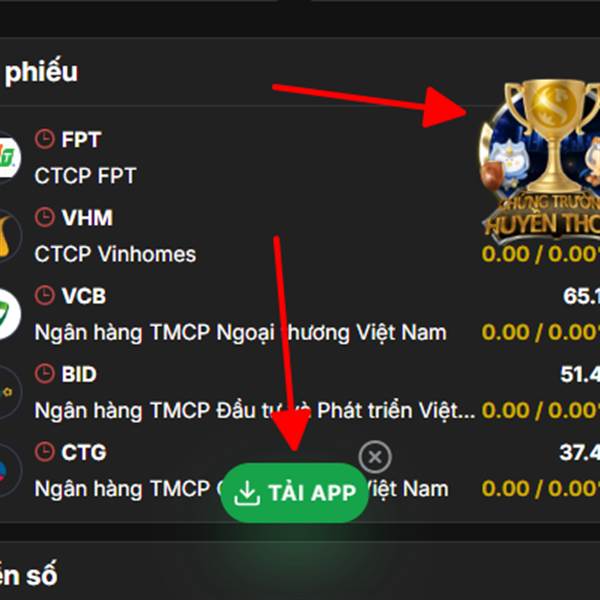Viewport: 600px width, 600px height.
Task: Select the FPT stock ticker
Action: 82,140
